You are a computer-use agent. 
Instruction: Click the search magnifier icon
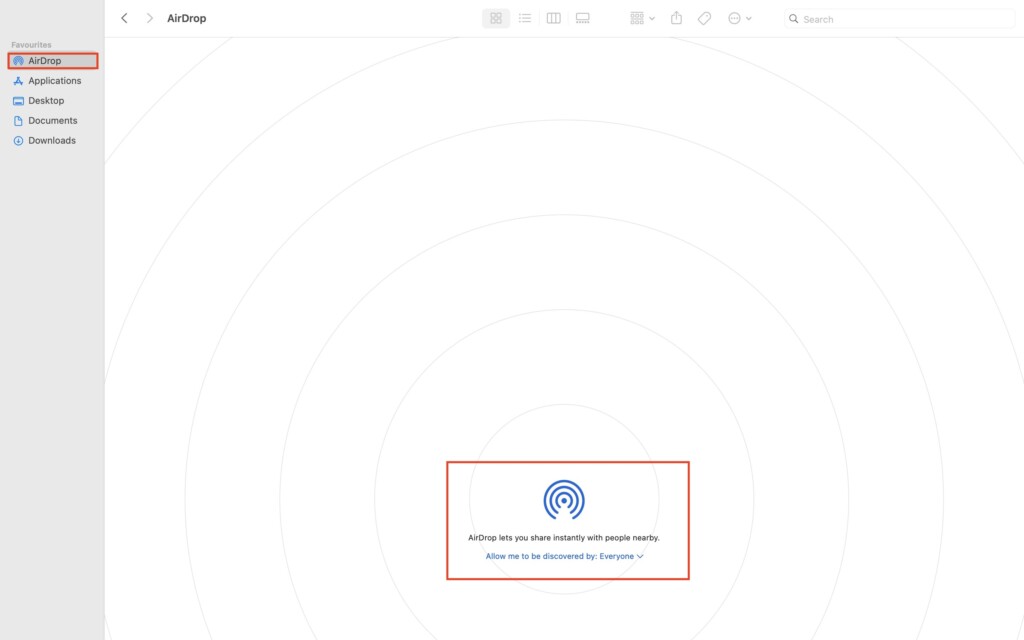(x=794, y=19)
